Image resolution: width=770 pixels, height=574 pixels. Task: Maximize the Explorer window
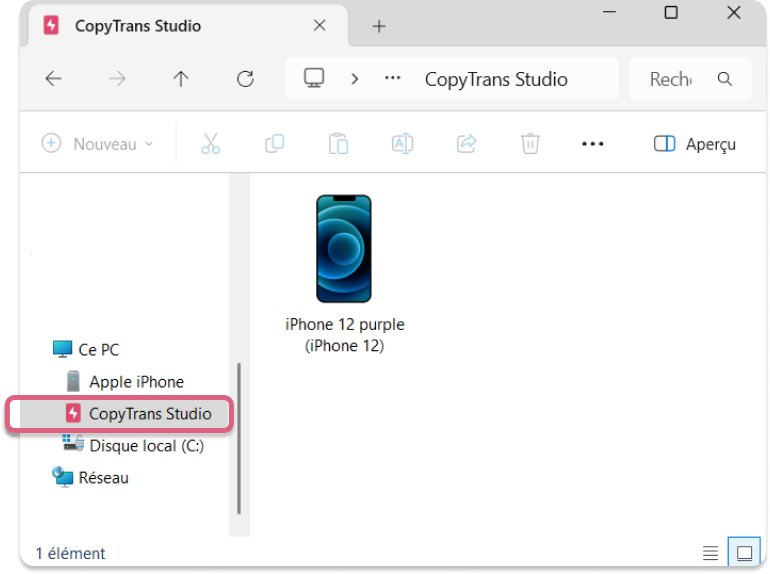pos(671,12)
